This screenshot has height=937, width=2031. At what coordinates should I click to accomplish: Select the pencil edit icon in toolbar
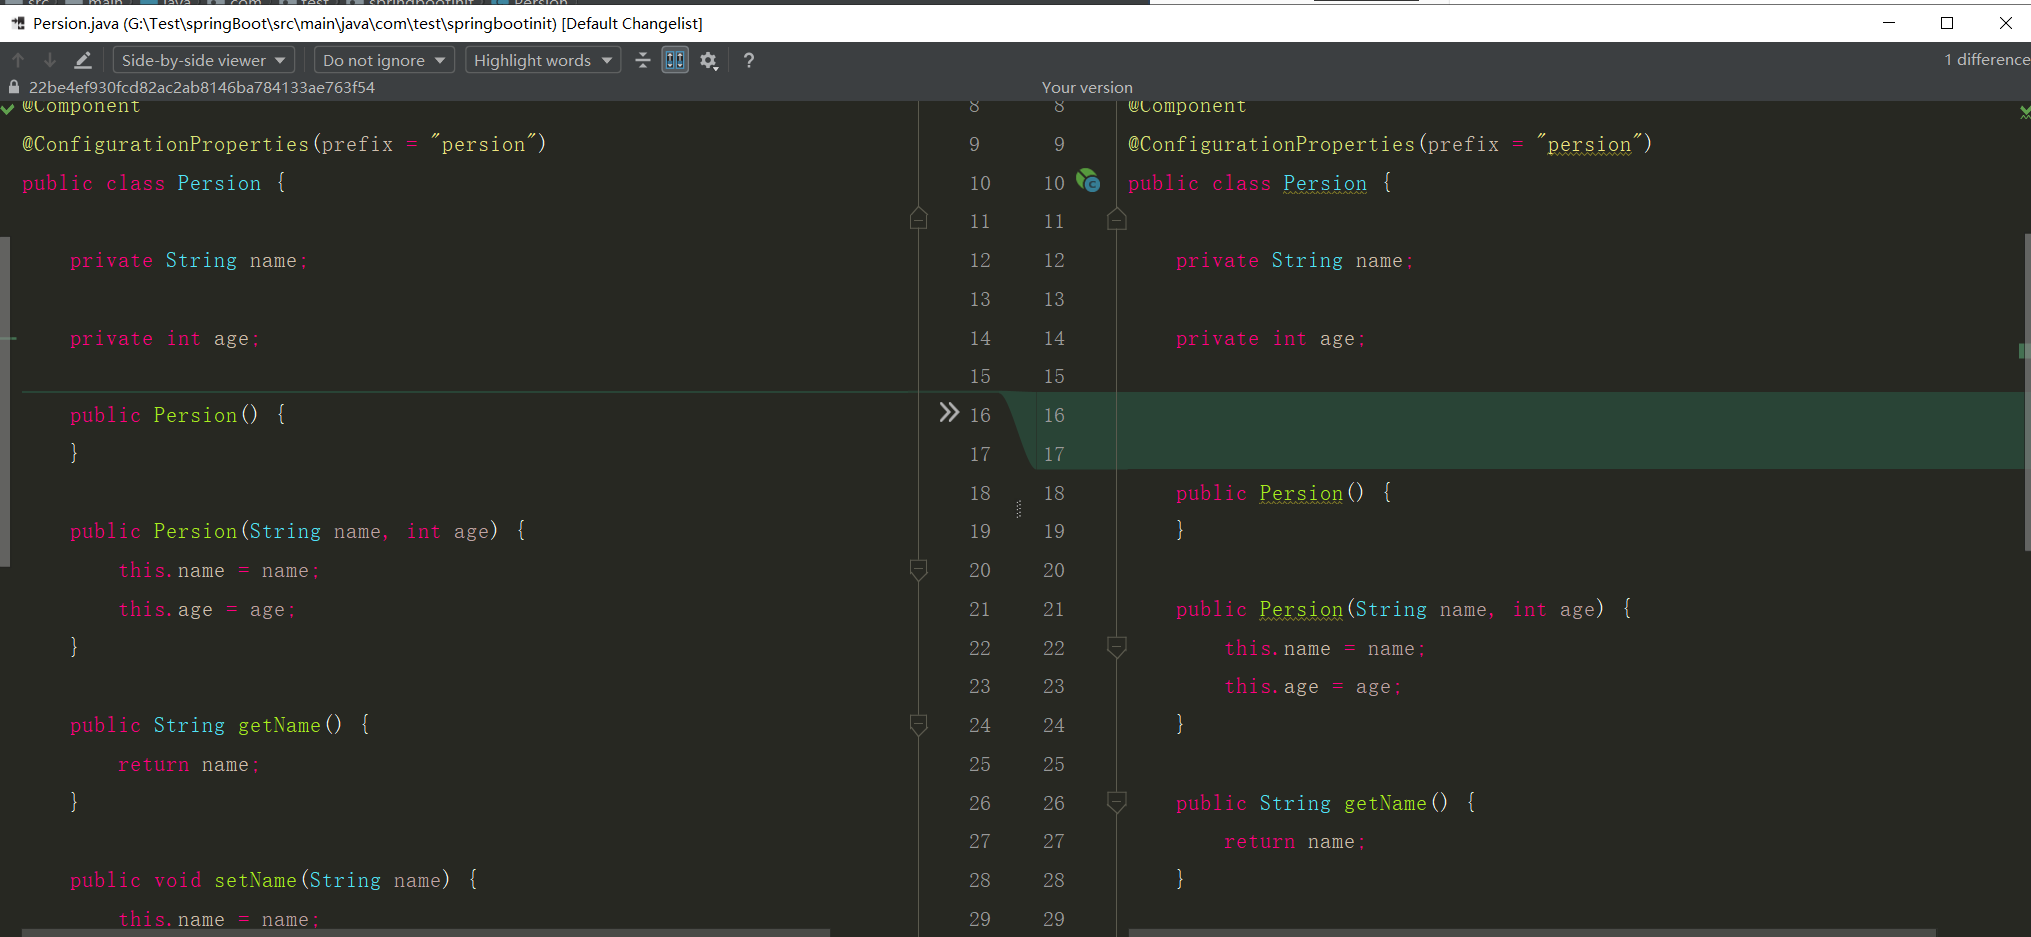(83, 60)
